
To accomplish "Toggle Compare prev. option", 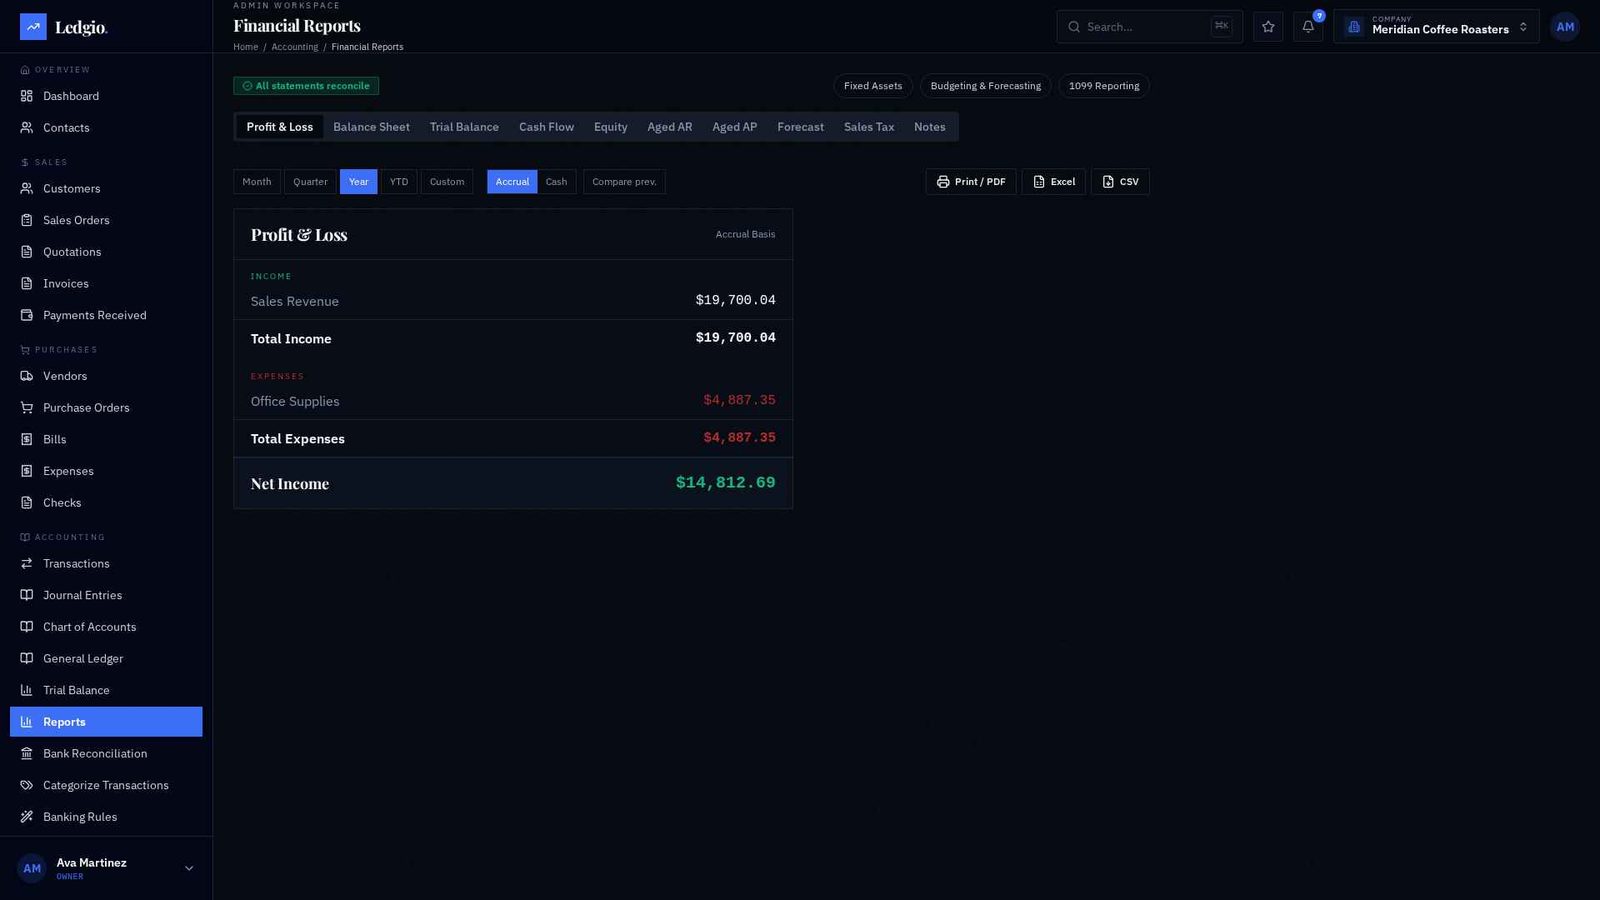I will [x=624, y=182].
